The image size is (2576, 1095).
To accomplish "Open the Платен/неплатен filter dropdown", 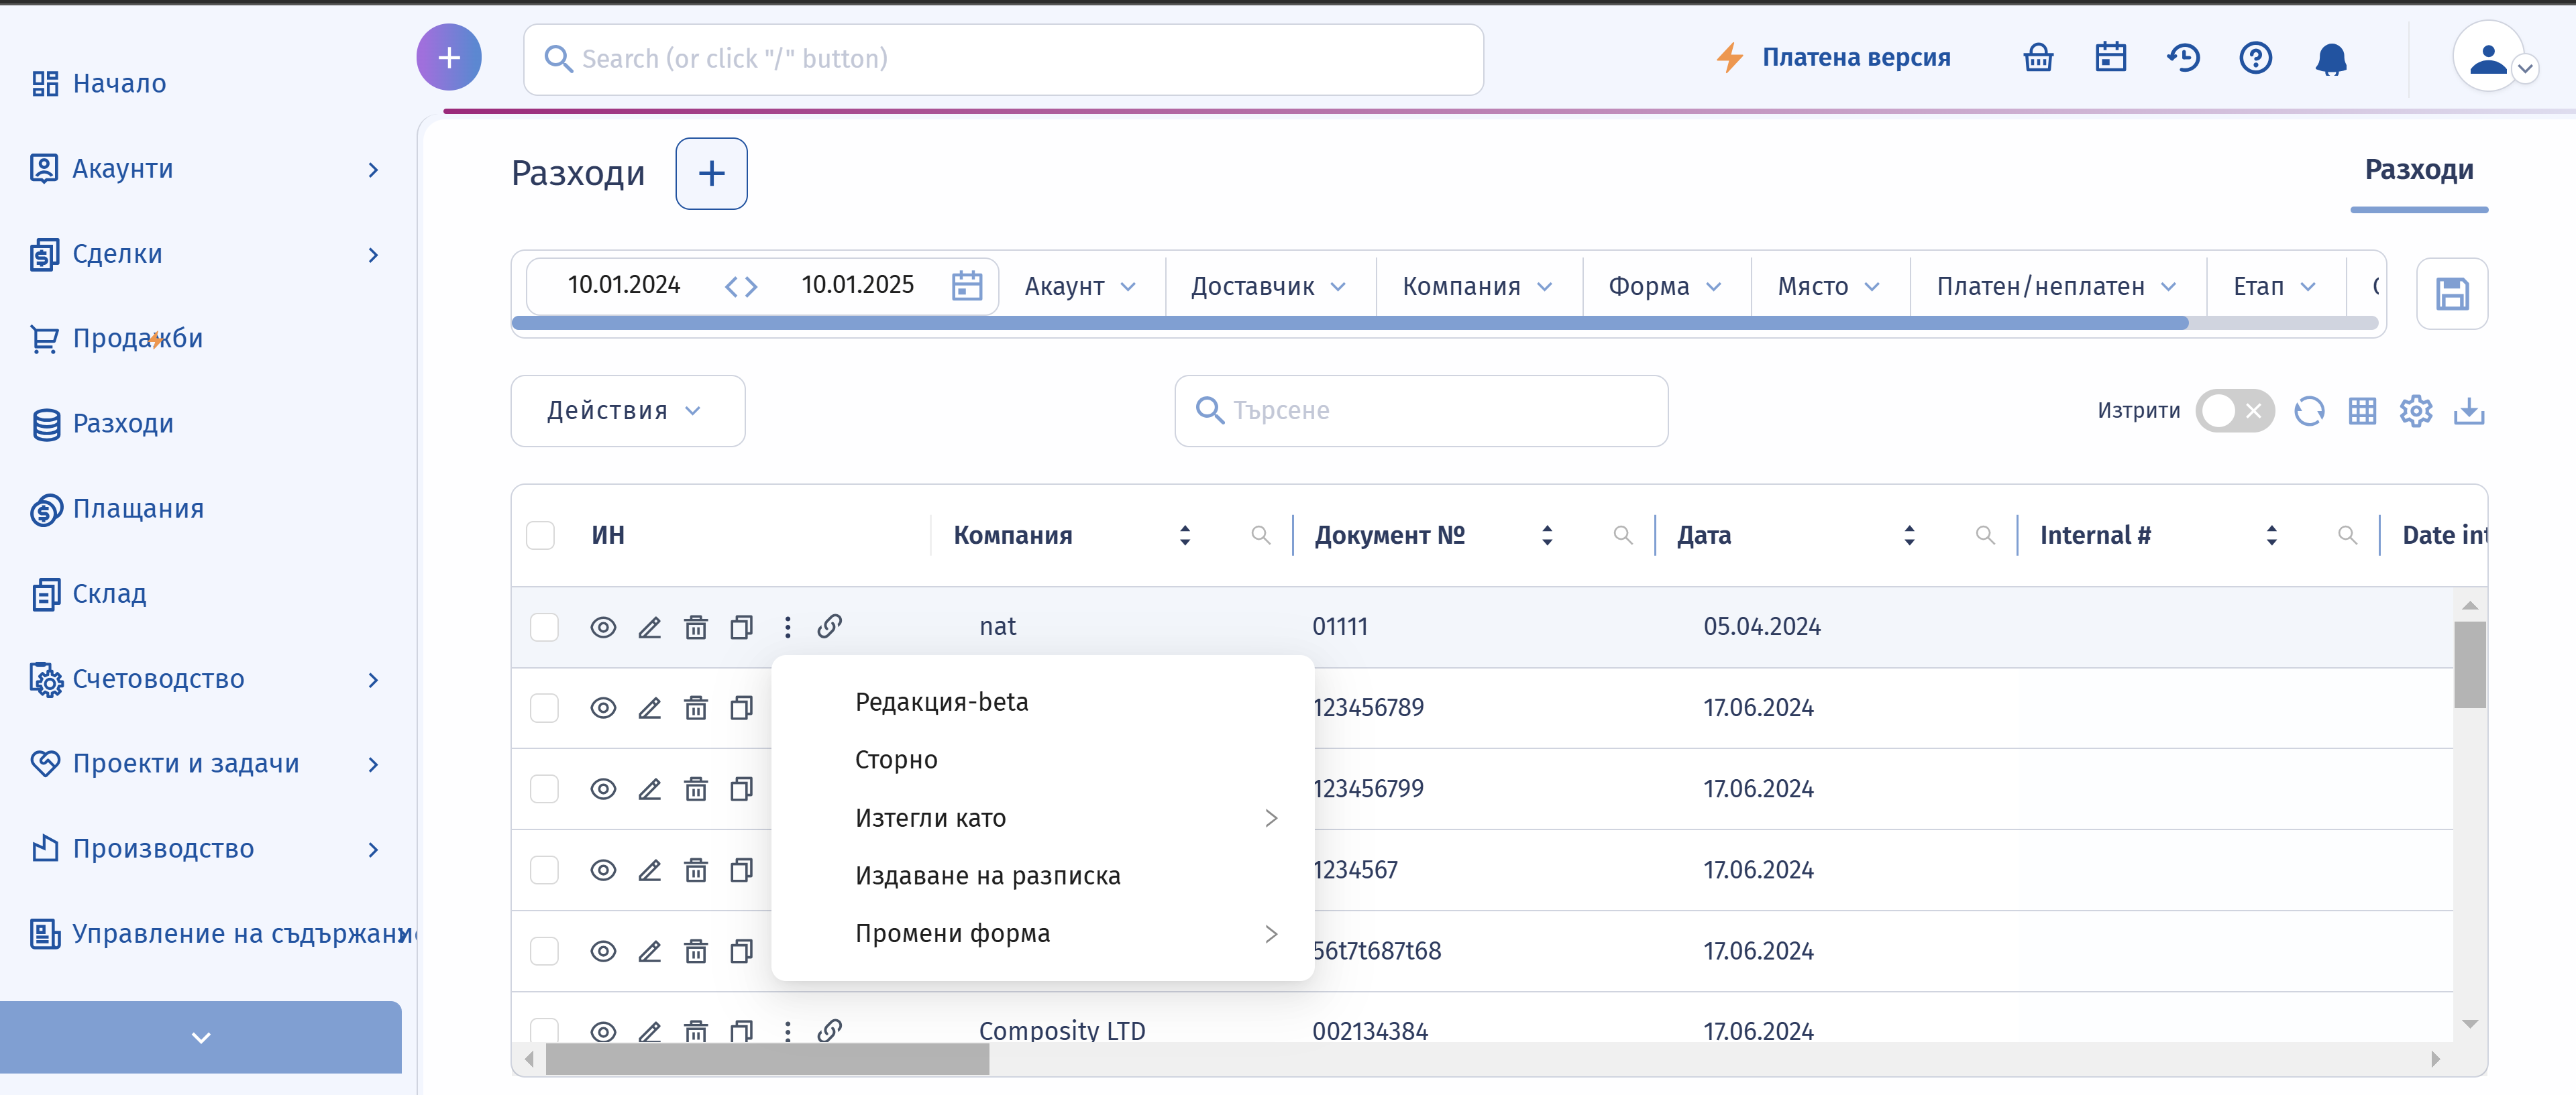I will click(x=2057, y=287).
